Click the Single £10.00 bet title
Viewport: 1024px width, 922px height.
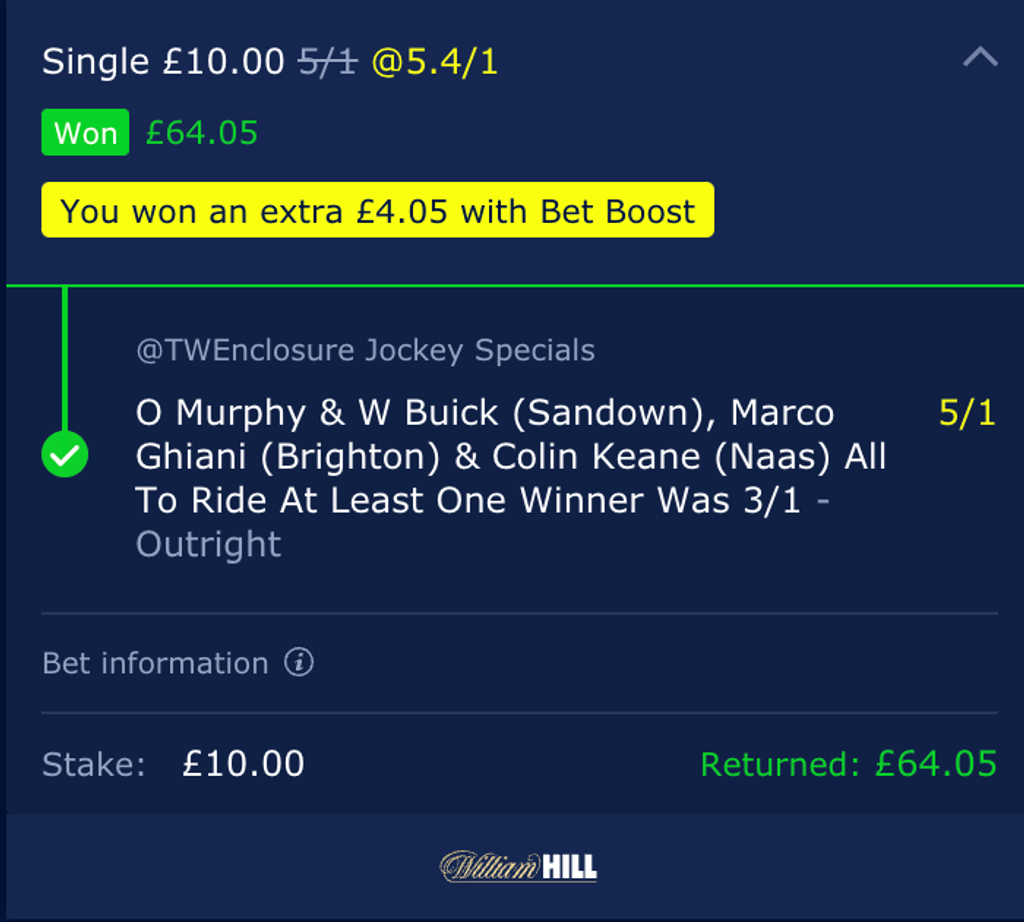point(163,62)
